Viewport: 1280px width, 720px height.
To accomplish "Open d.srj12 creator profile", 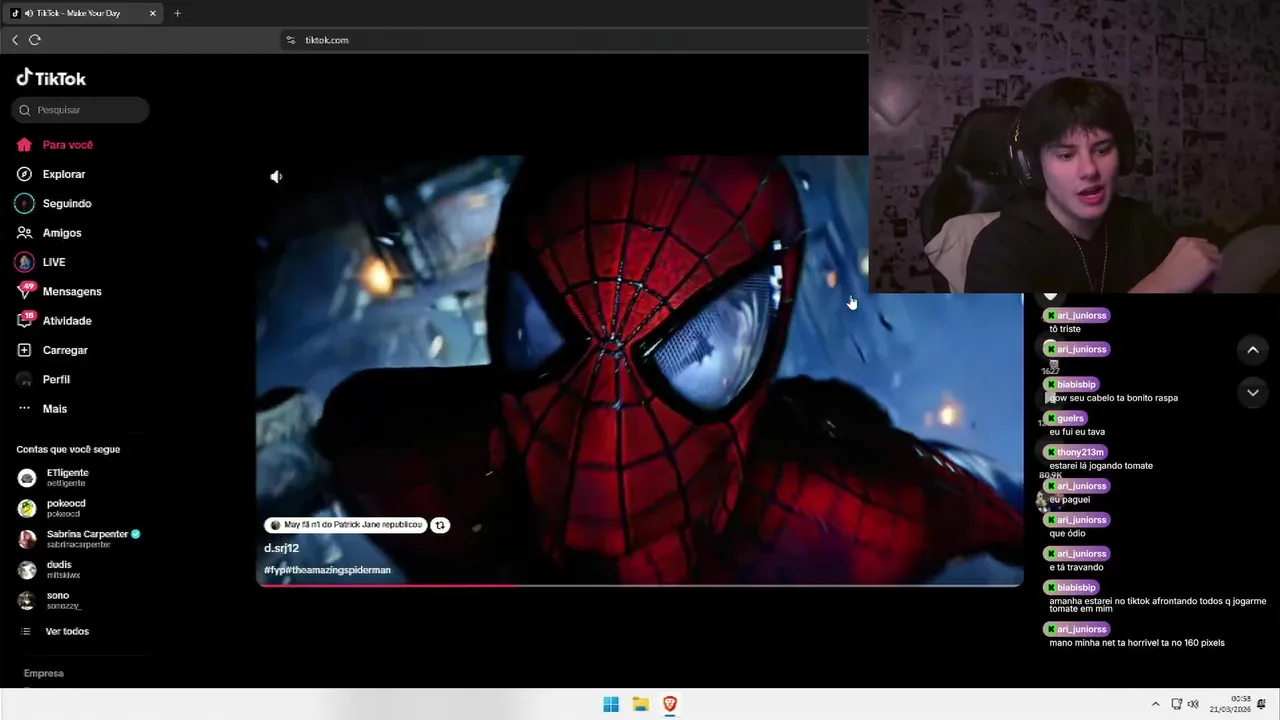I will 281,548.
